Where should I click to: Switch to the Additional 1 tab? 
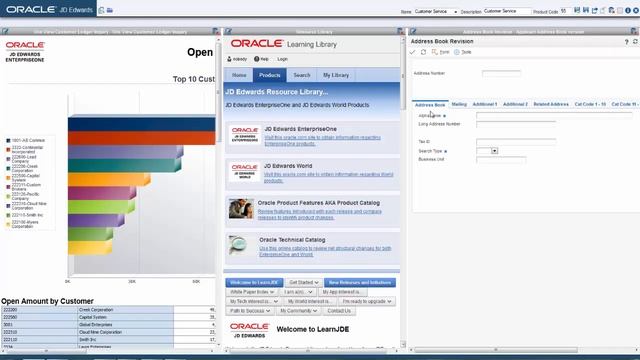(x=484, y=104)
